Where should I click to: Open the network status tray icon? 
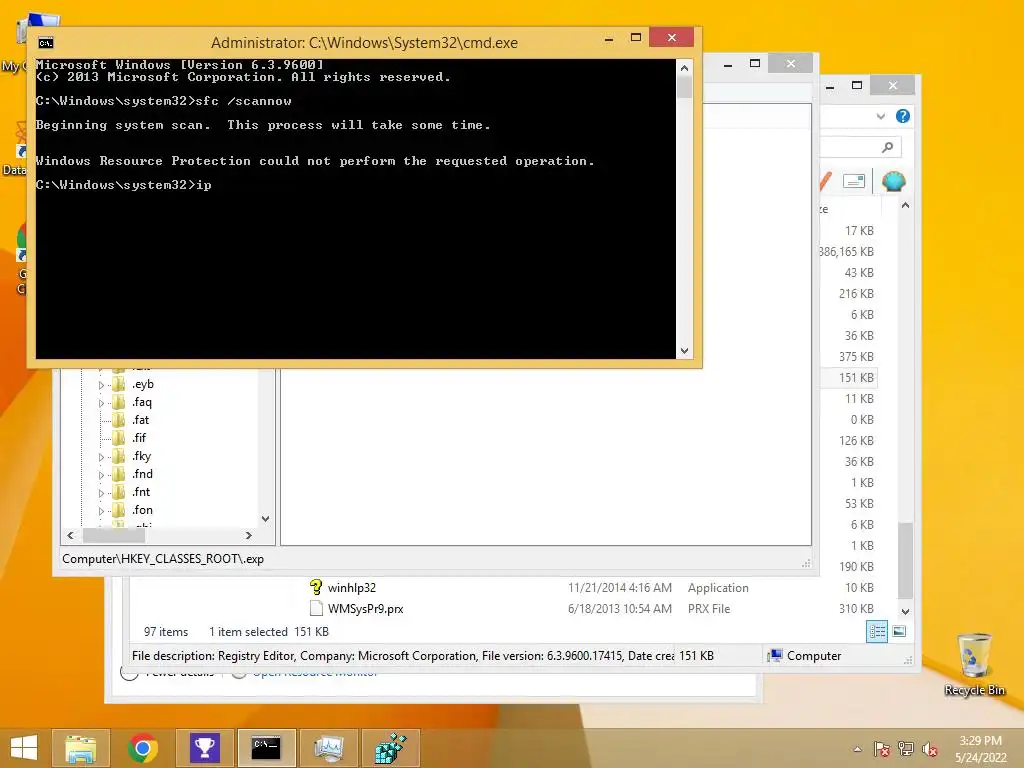click(906, 749)
